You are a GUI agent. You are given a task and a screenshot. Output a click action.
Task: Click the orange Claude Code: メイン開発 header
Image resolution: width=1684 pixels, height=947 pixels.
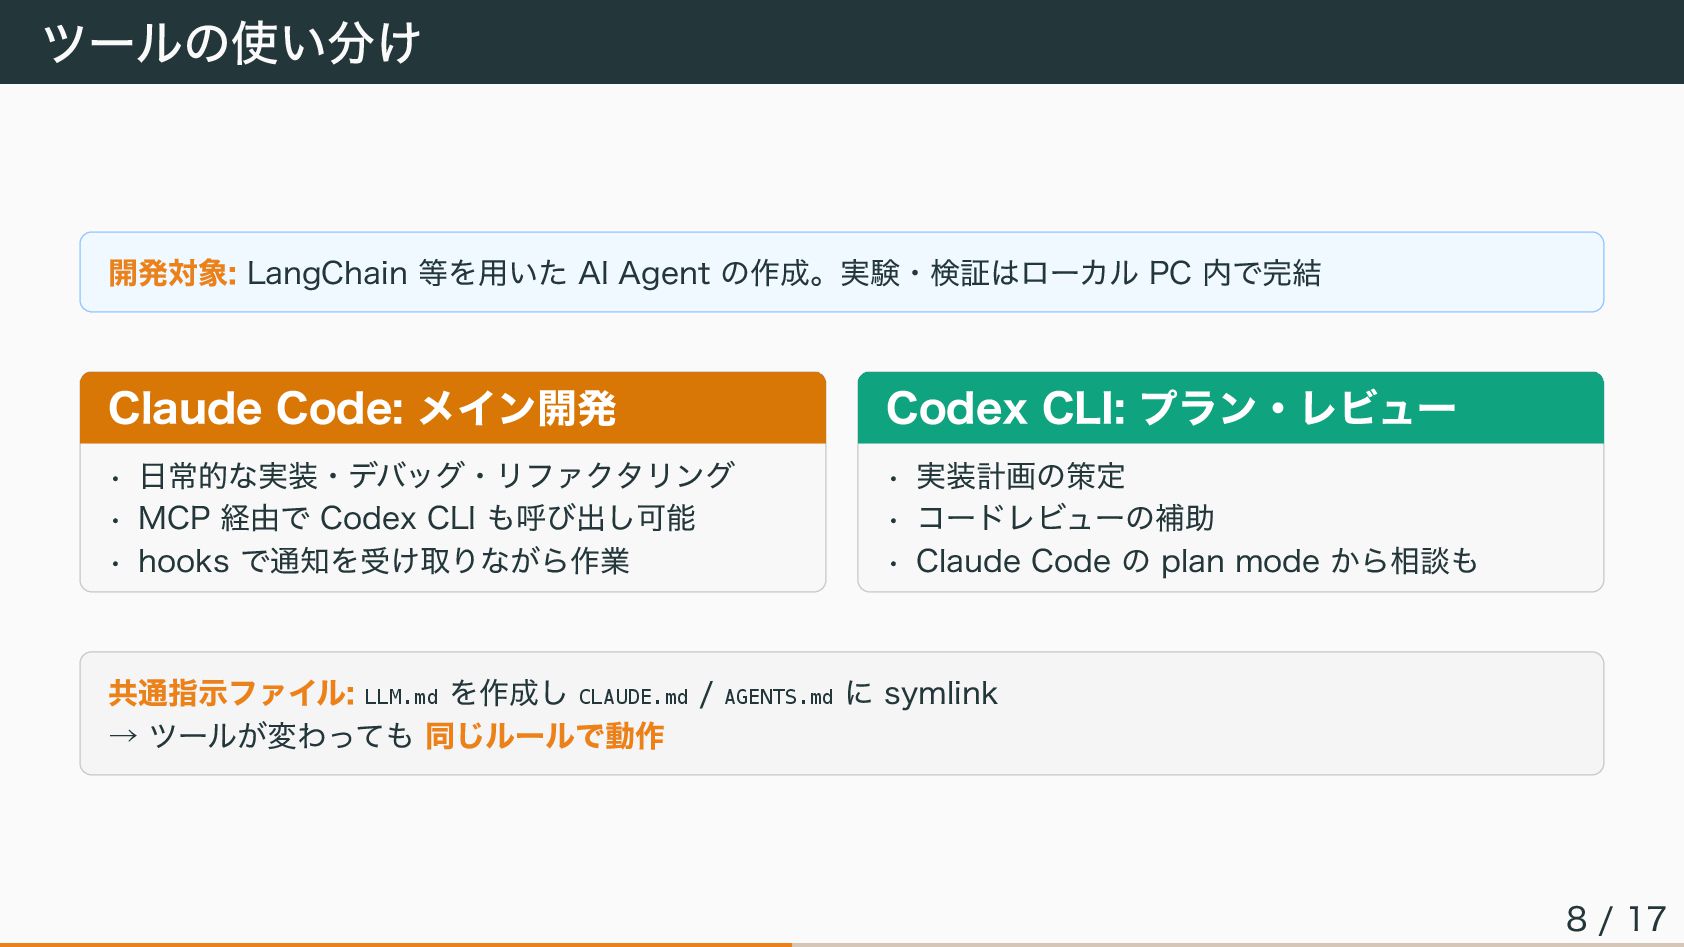(362, 408)
